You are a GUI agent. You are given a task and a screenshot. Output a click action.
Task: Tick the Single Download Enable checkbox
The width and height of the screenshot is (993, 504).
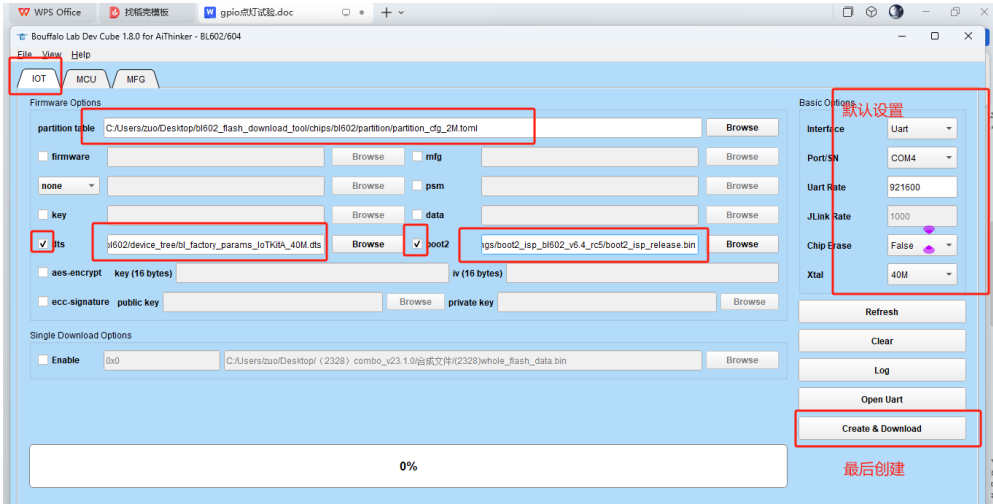point(43,360)
